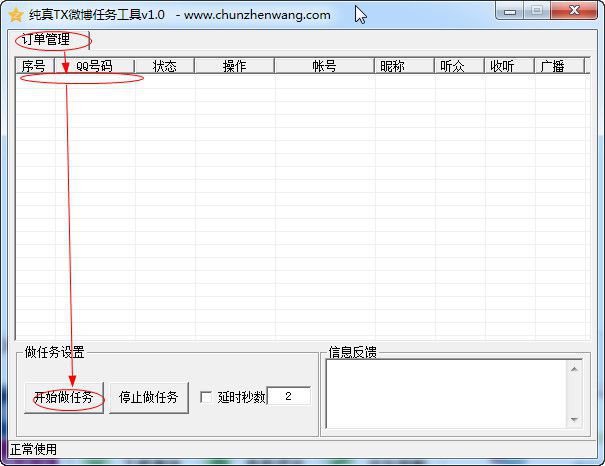Screen dimensions: 605x466
Task: Click the 听众 column header
Action: (460, 66)
